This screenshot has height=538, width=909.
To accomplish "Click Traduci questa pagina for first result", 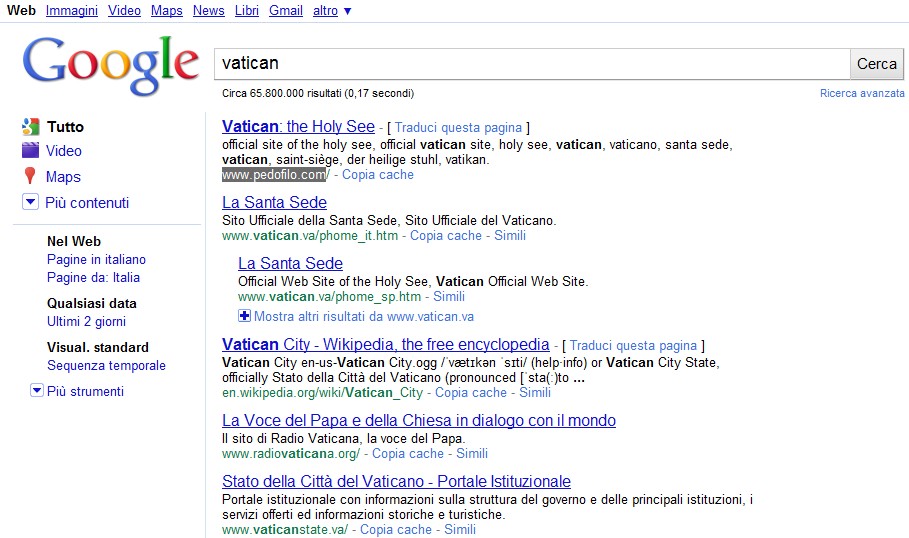I will [459, 127].
